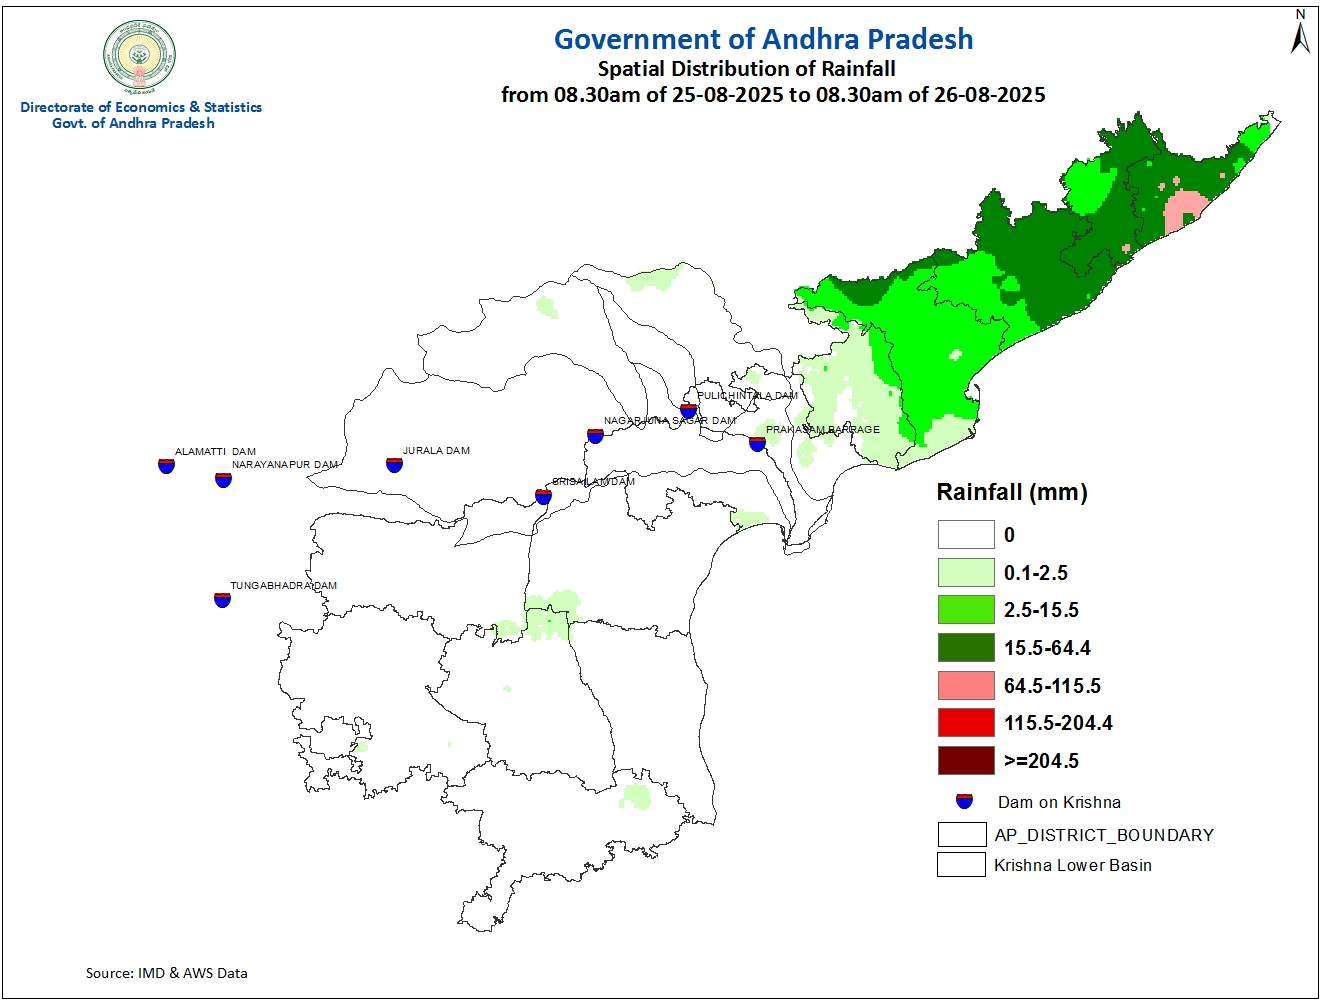
Task: Click the pale green 0.1-2.5 swatch
Action: coord(966,572)
